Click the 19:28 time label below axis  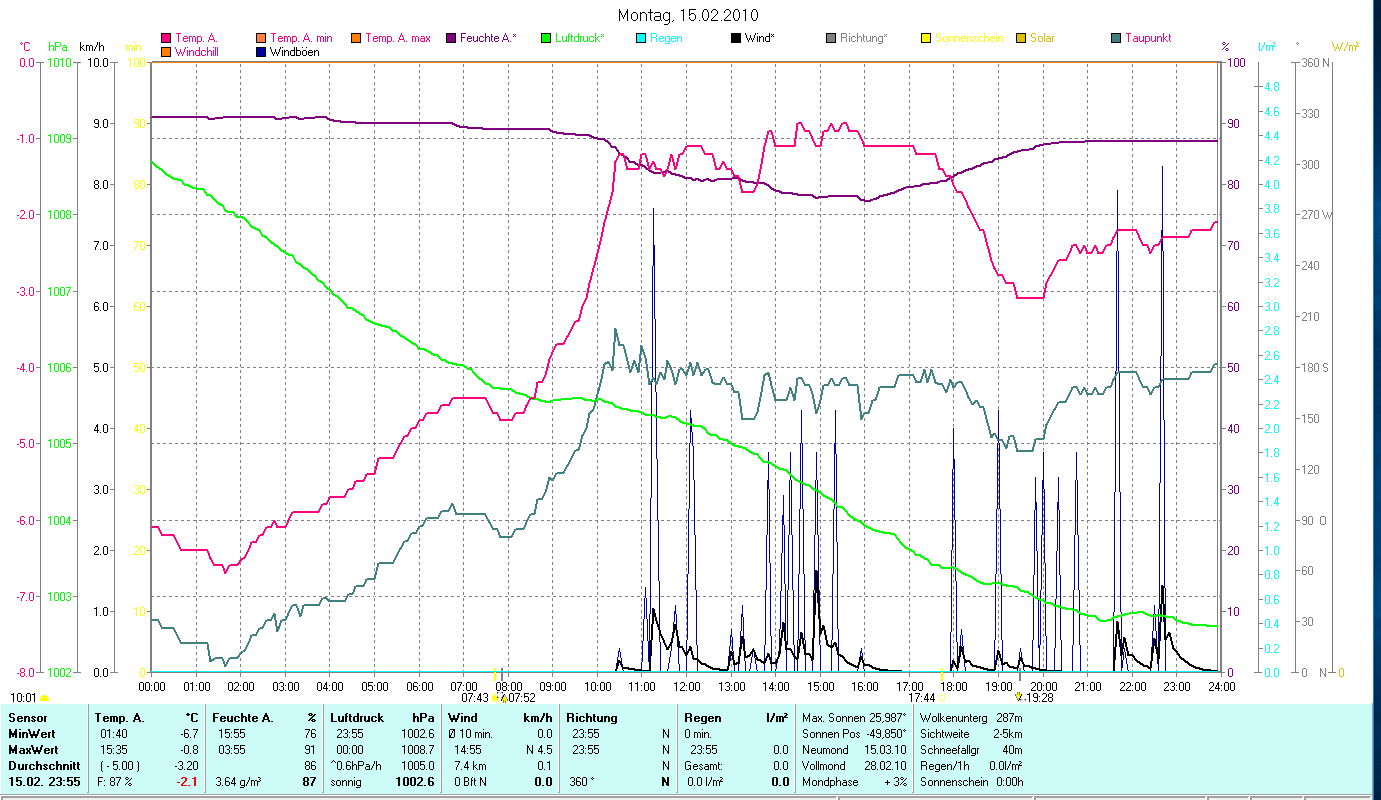1039,698
